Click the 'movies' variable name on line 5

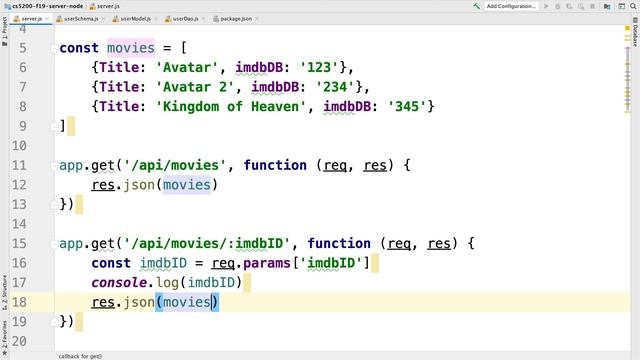[131, 48]
